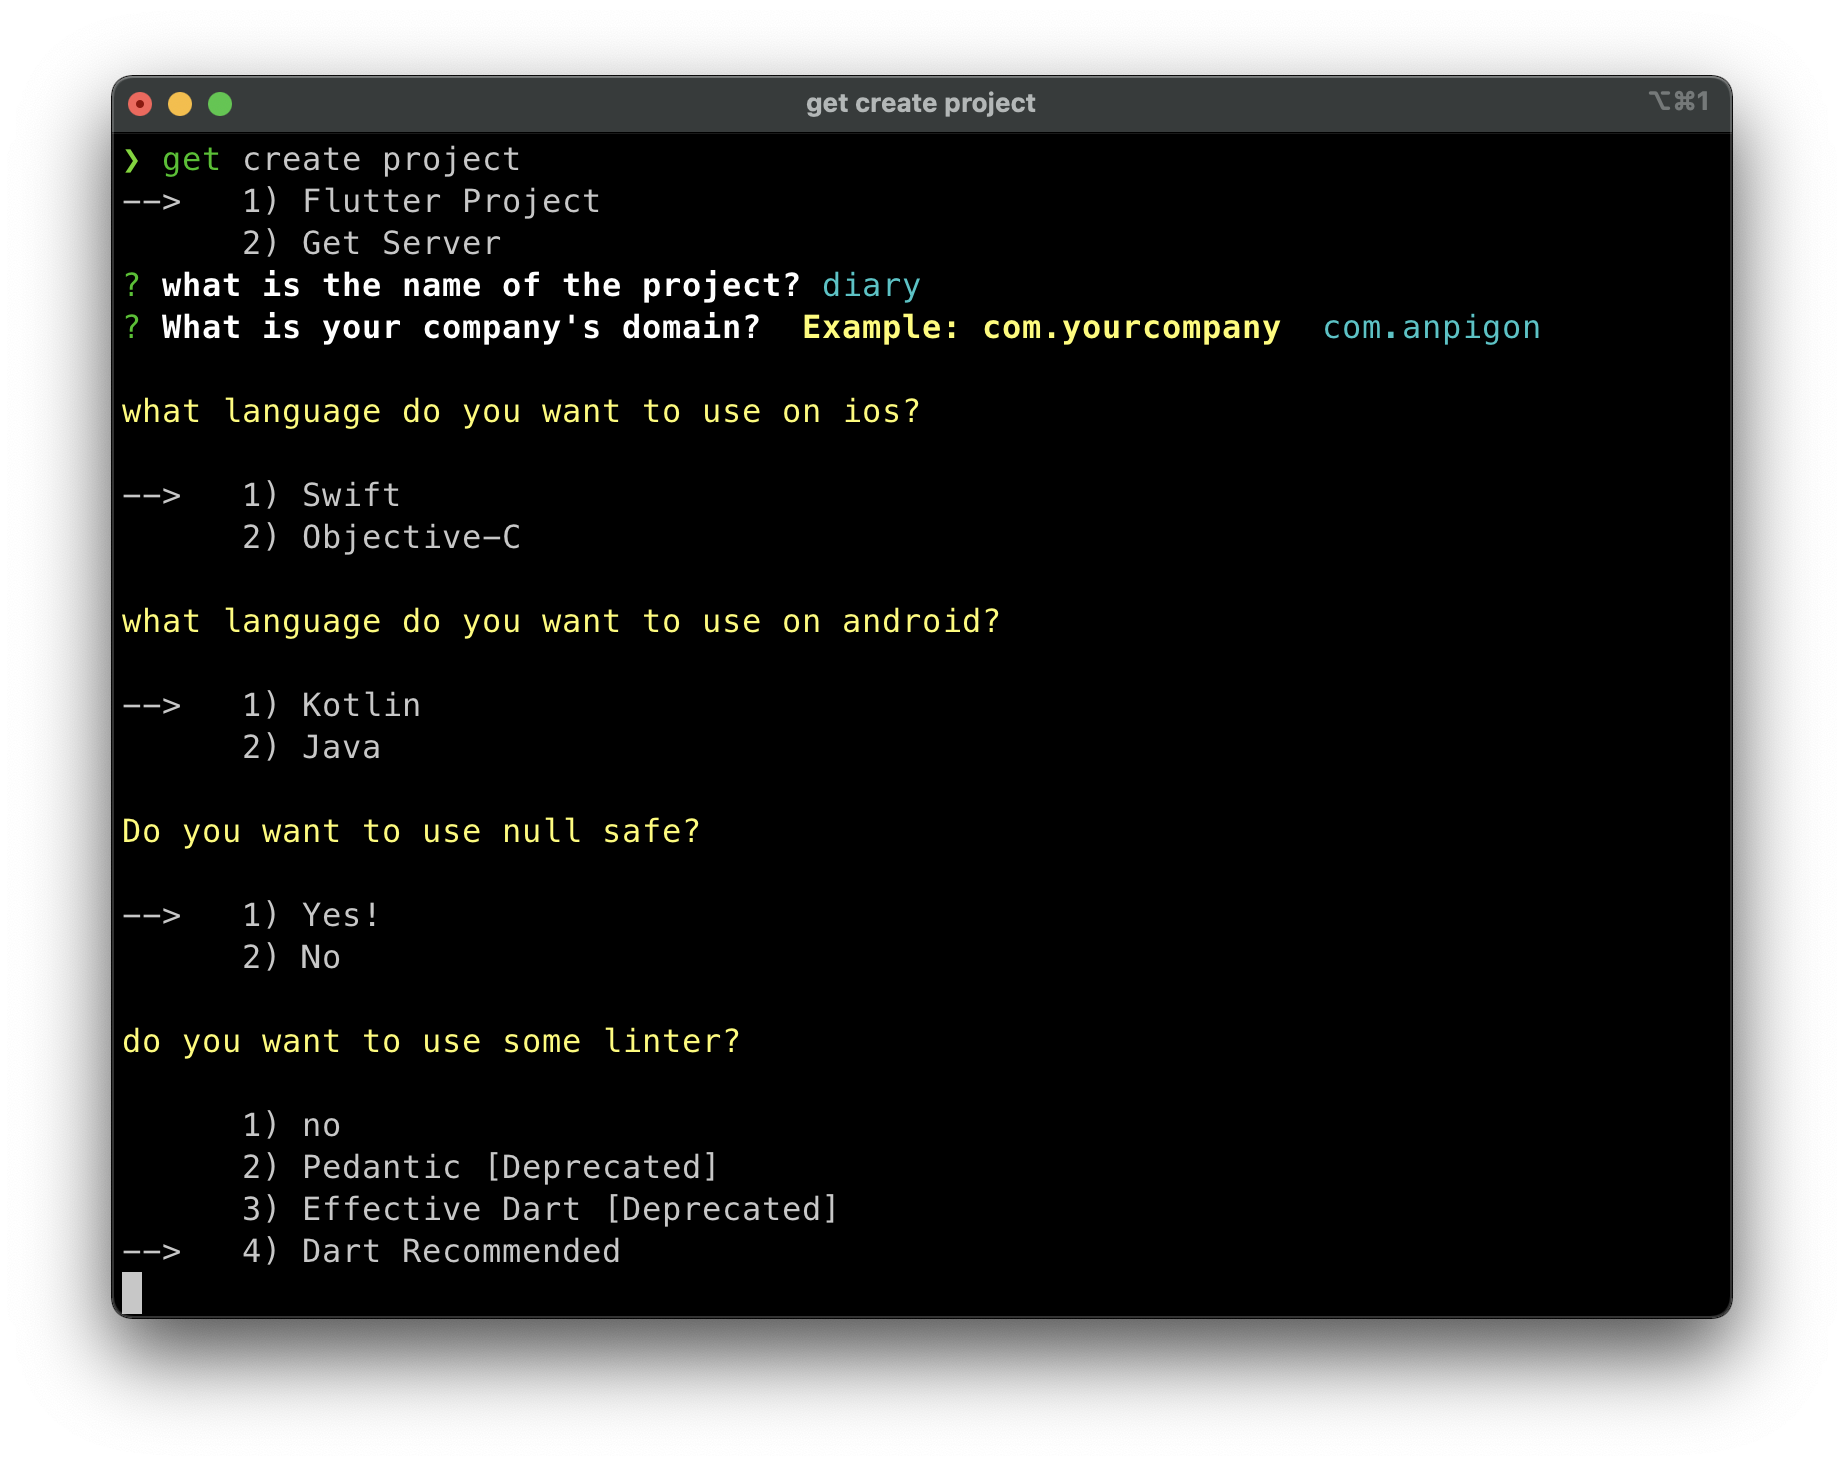Click the domain answer 'com.anpigon'
The width and height of the screenshot is (1844, 1466).
pos(1431,328)
